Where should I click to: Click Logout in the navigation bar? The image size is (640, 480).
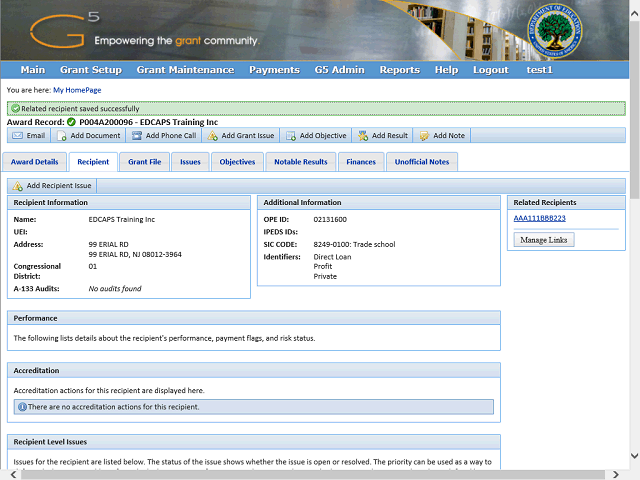point(490,70)
